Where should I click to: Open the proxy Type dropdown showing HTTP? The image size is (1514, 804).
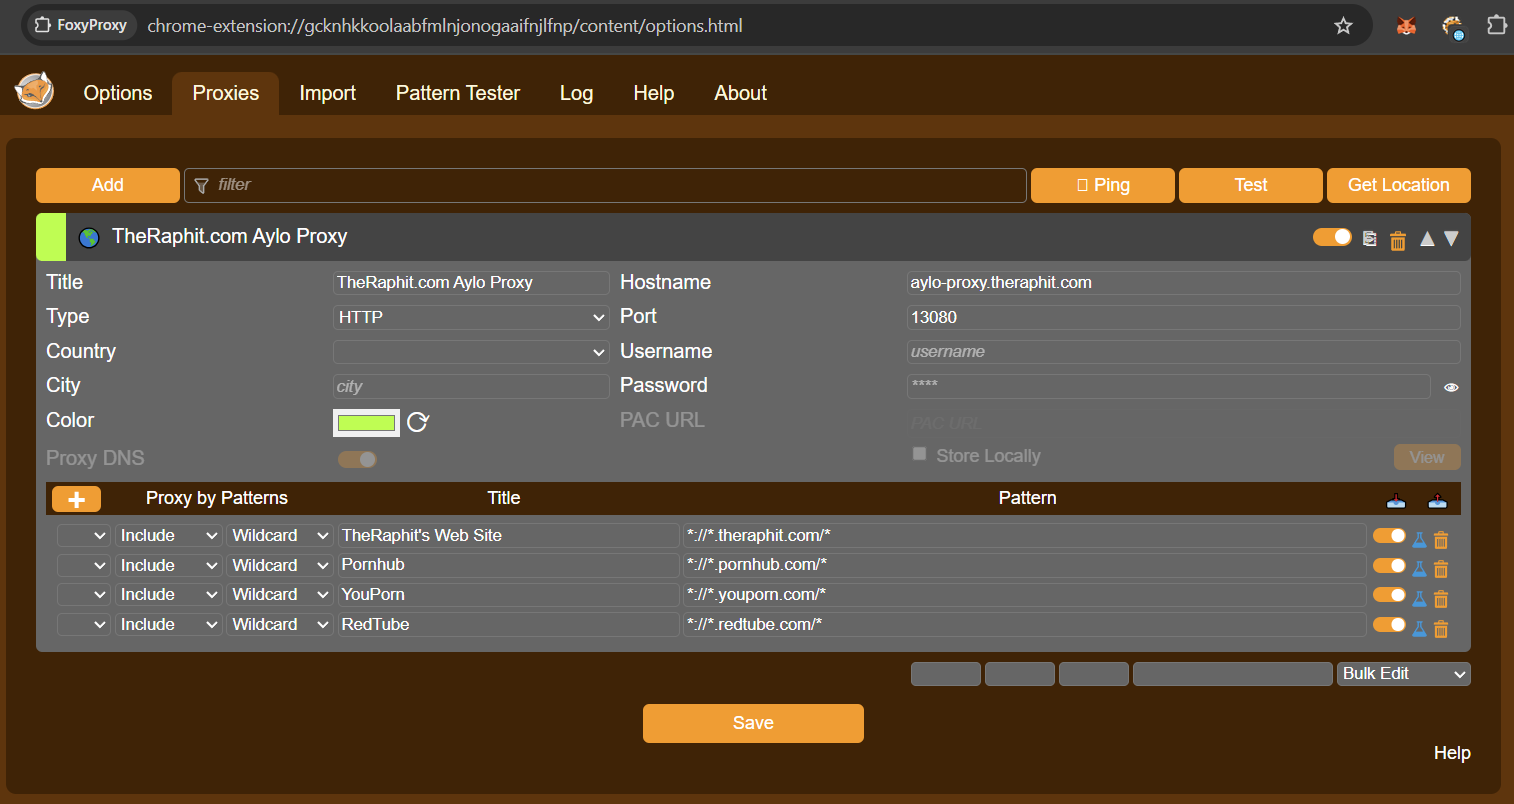pyautogui.click(x=471, y=317)
